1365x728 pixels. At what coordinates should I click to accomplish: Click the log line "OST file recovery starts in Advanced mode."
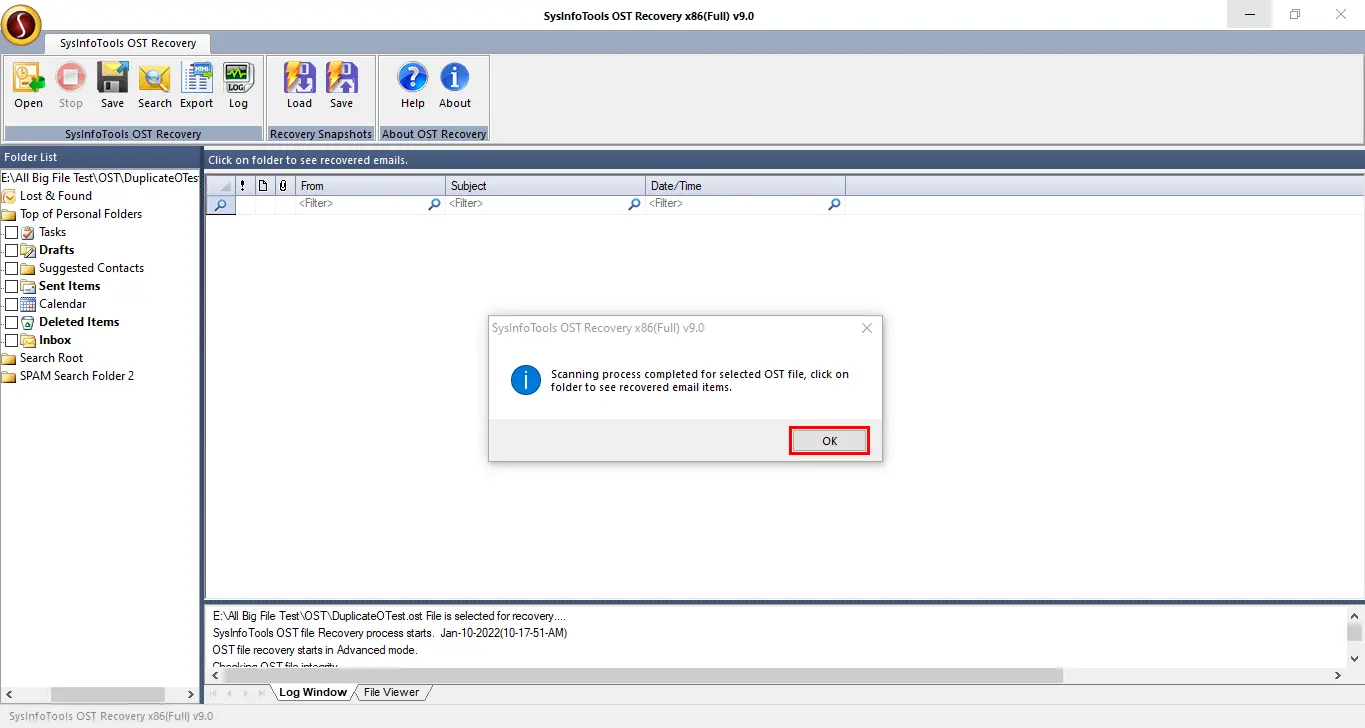(315, 650)
